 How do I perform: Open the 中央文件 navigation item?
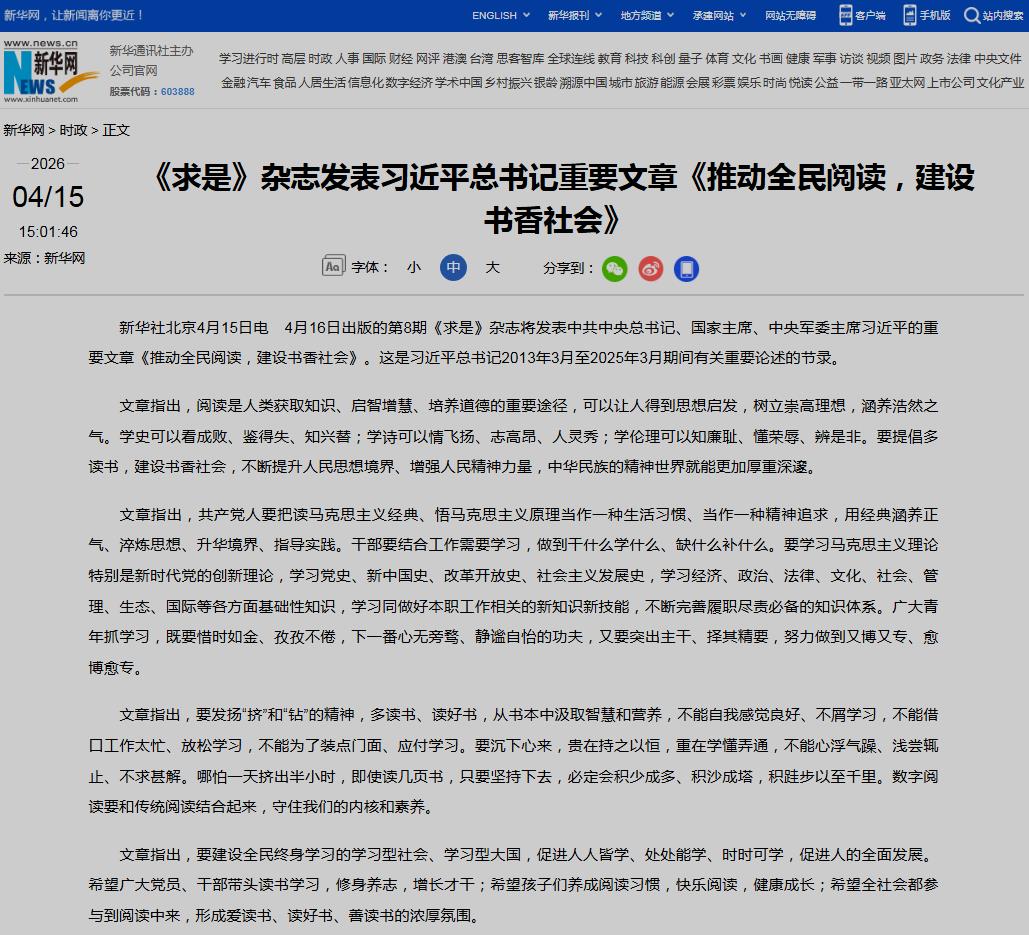998,59
